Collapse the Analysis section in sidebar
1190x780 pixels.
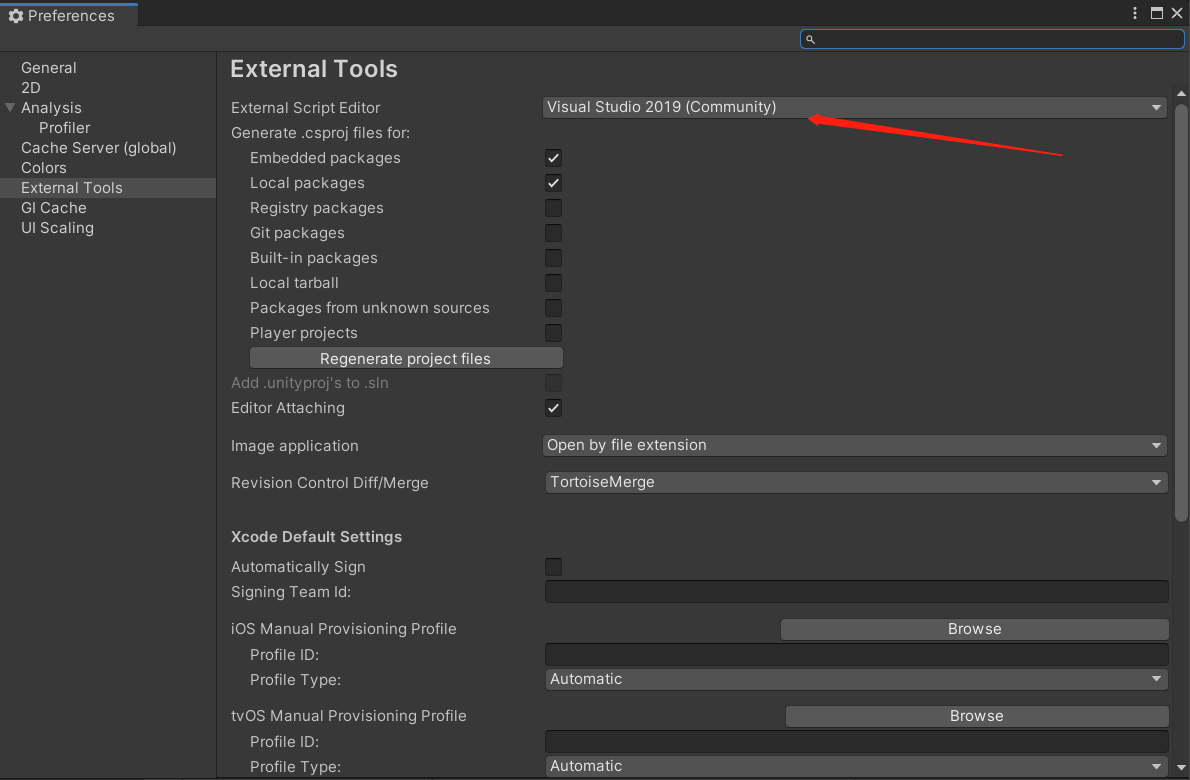pyautogui.click(x=10, y=107)
